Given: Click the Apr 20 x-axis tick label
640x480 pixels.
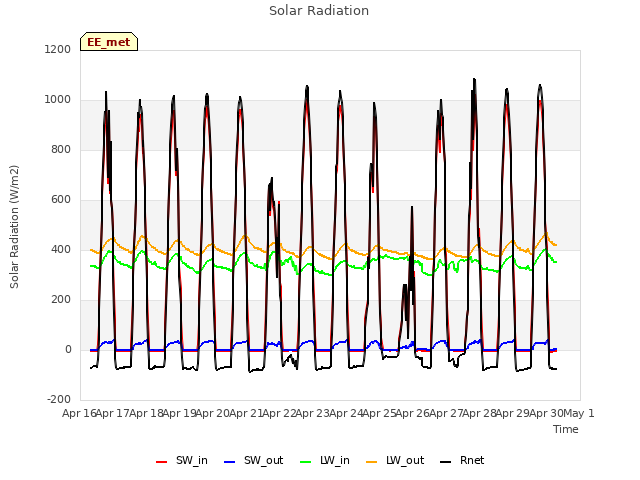Looking at the screenshot, I should (213, 413).
